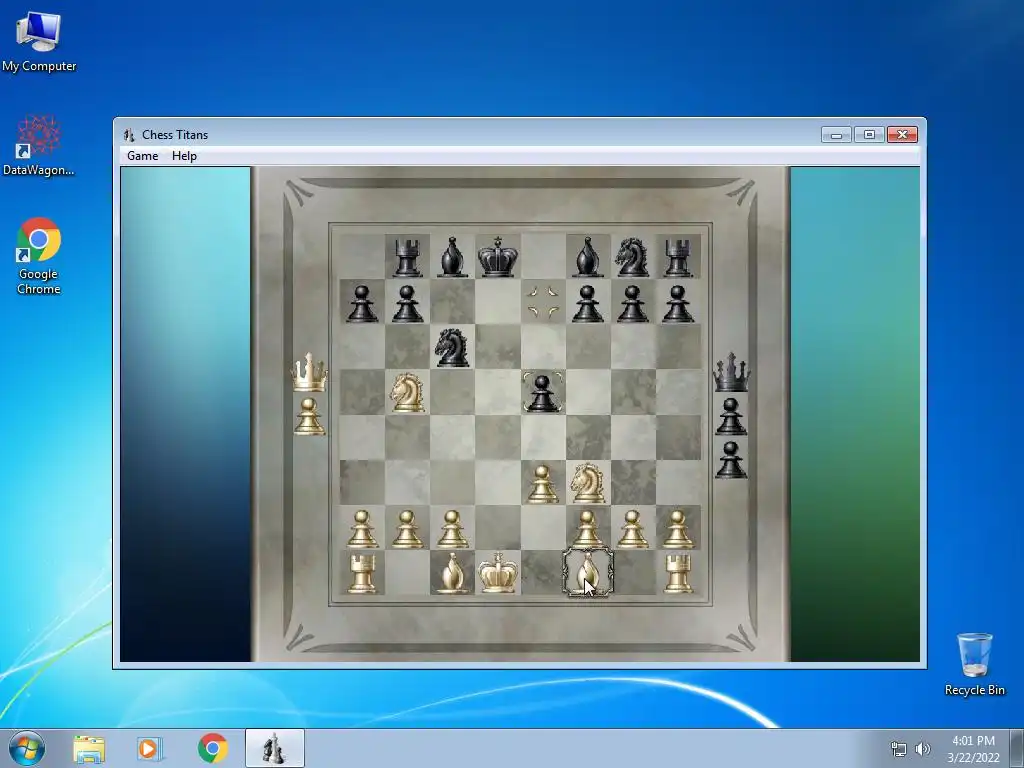Click the black pawn on b7
This screenshot has height=768, width=1024.
[x=408, y=303]
